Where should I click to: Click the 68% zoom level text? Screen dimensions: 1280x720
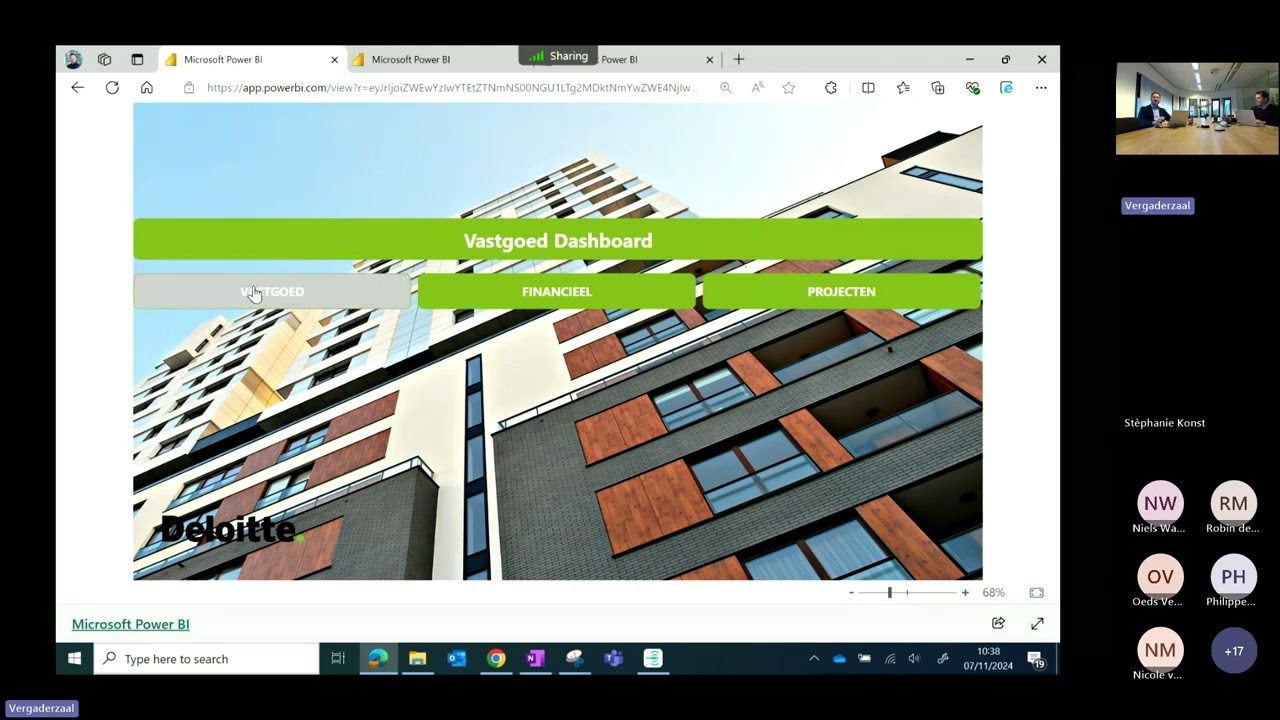pyautogui.click(x=993, y=593)
